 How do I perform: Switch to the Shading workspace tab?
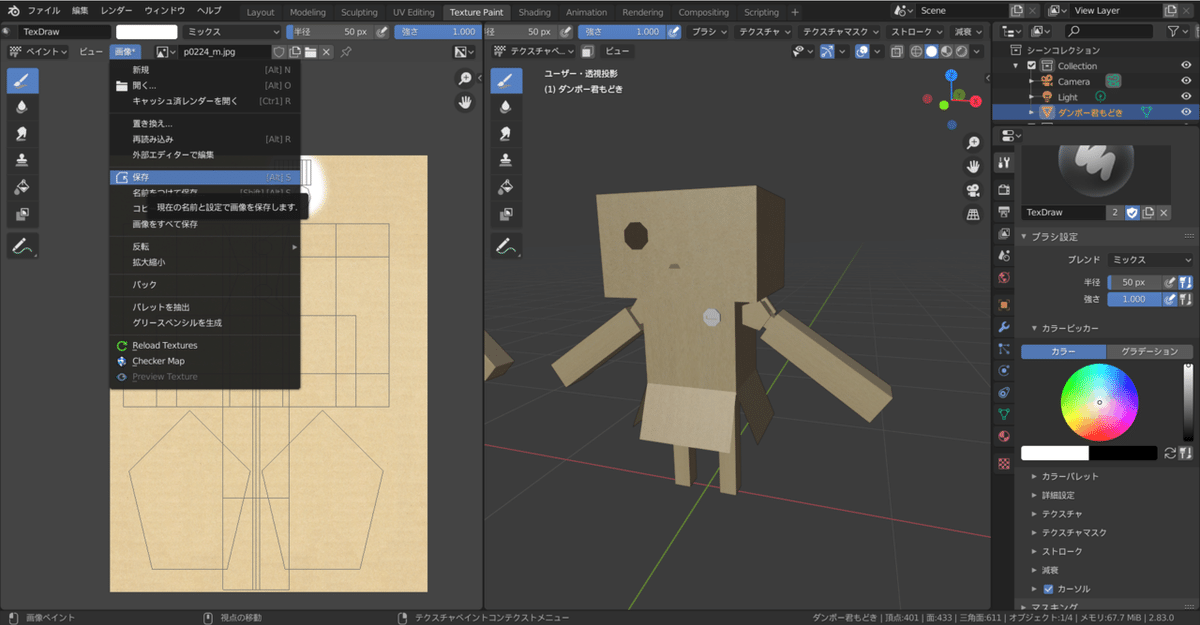click(534, 12)
